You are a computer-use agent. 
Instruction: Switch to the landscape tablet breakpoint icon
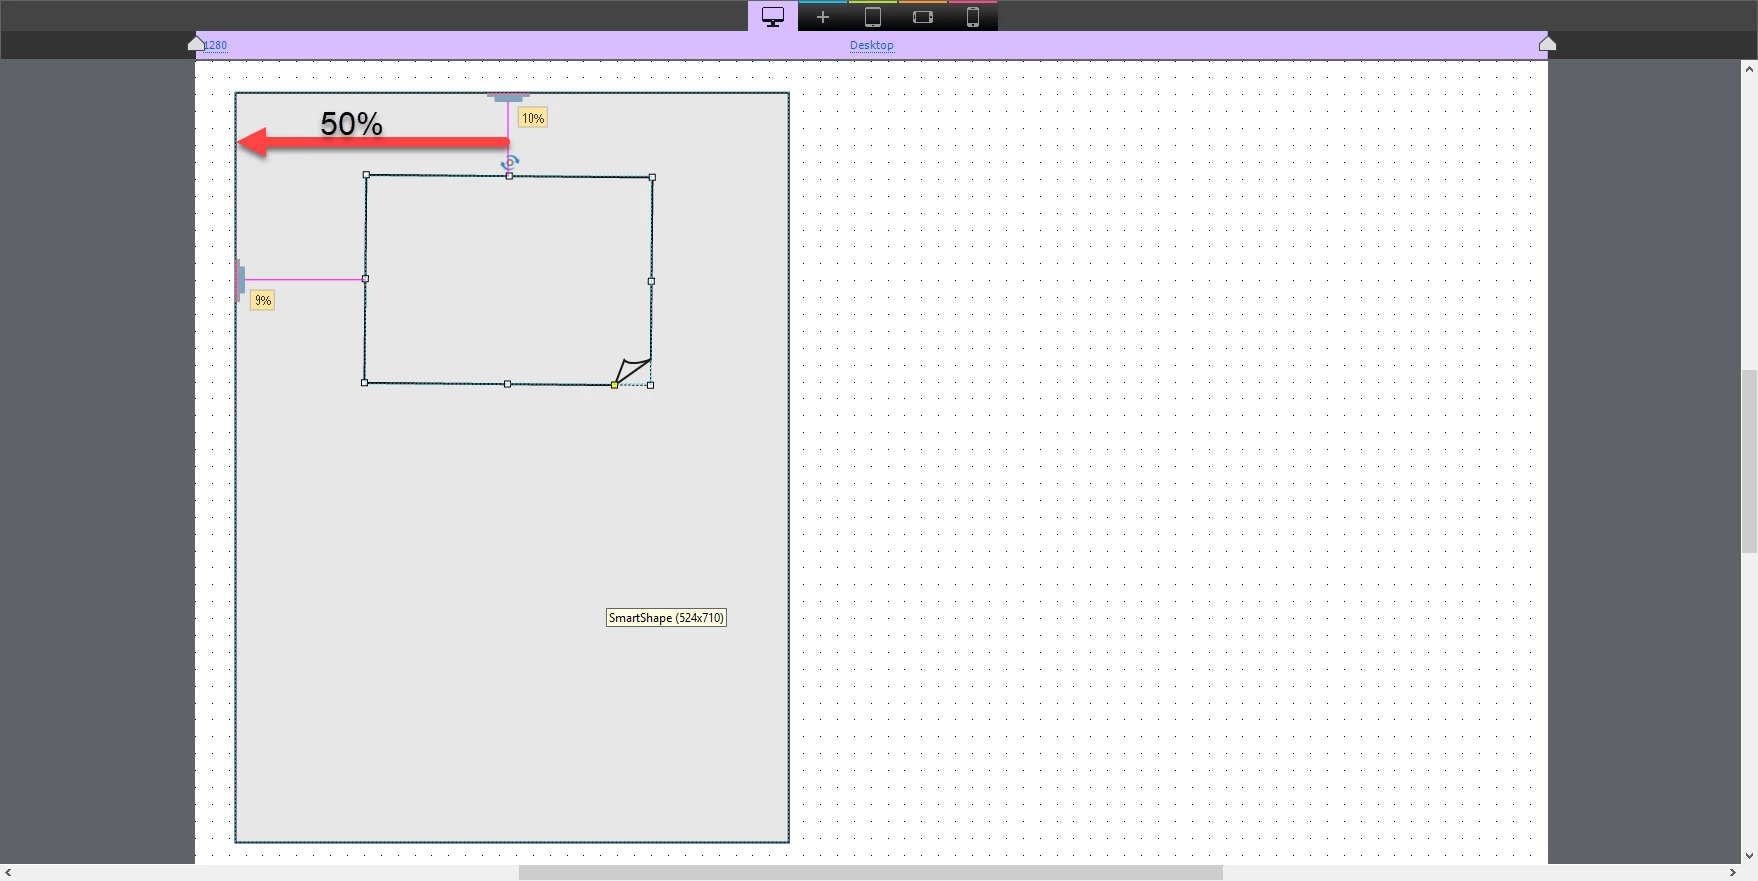click(x=923, y=17)
